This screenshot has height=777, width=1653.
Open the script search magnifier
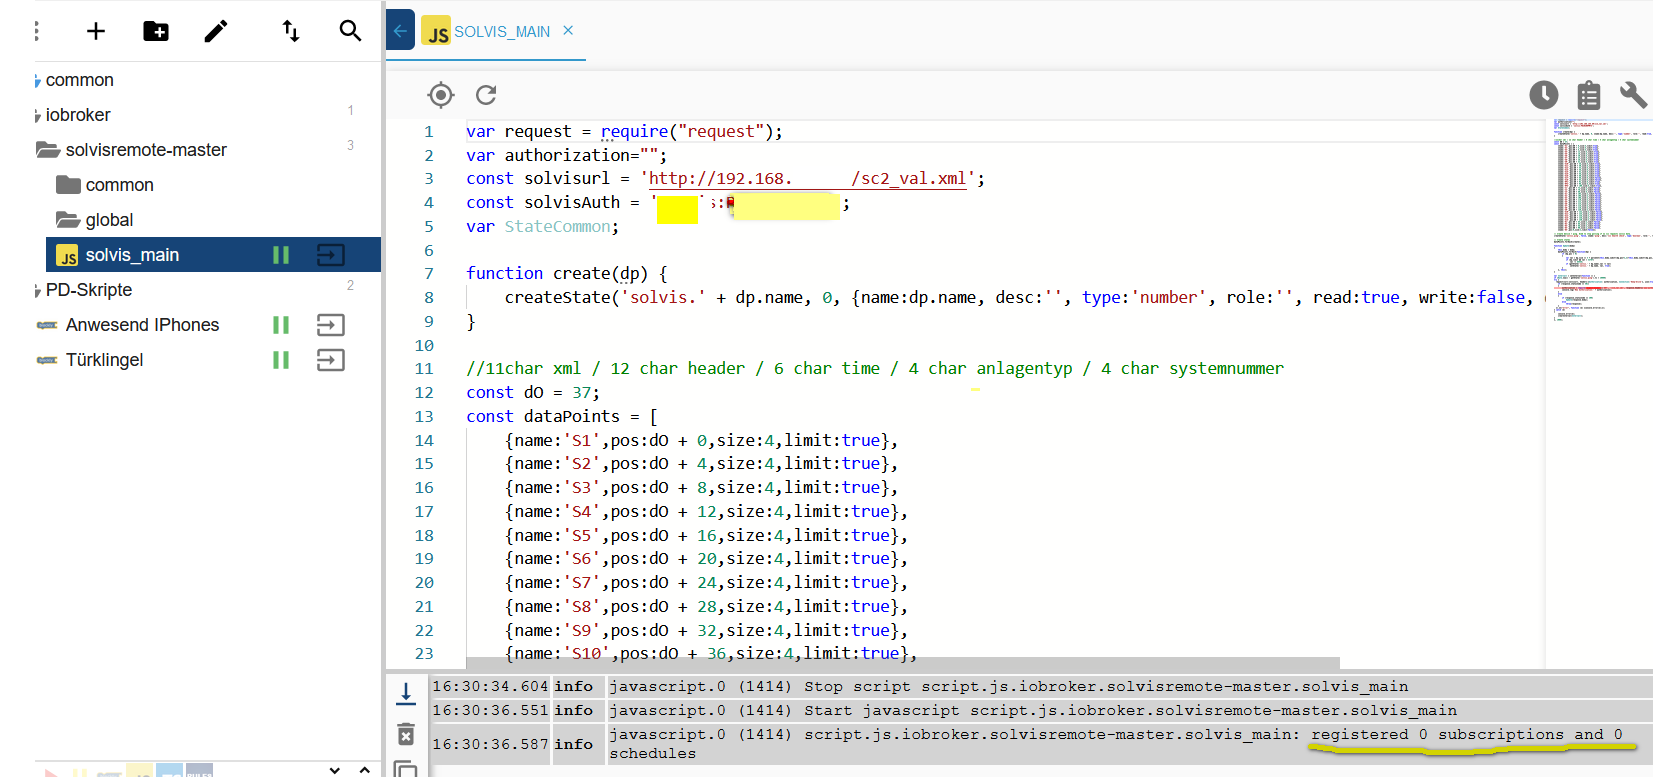click(x=350, y=31)
